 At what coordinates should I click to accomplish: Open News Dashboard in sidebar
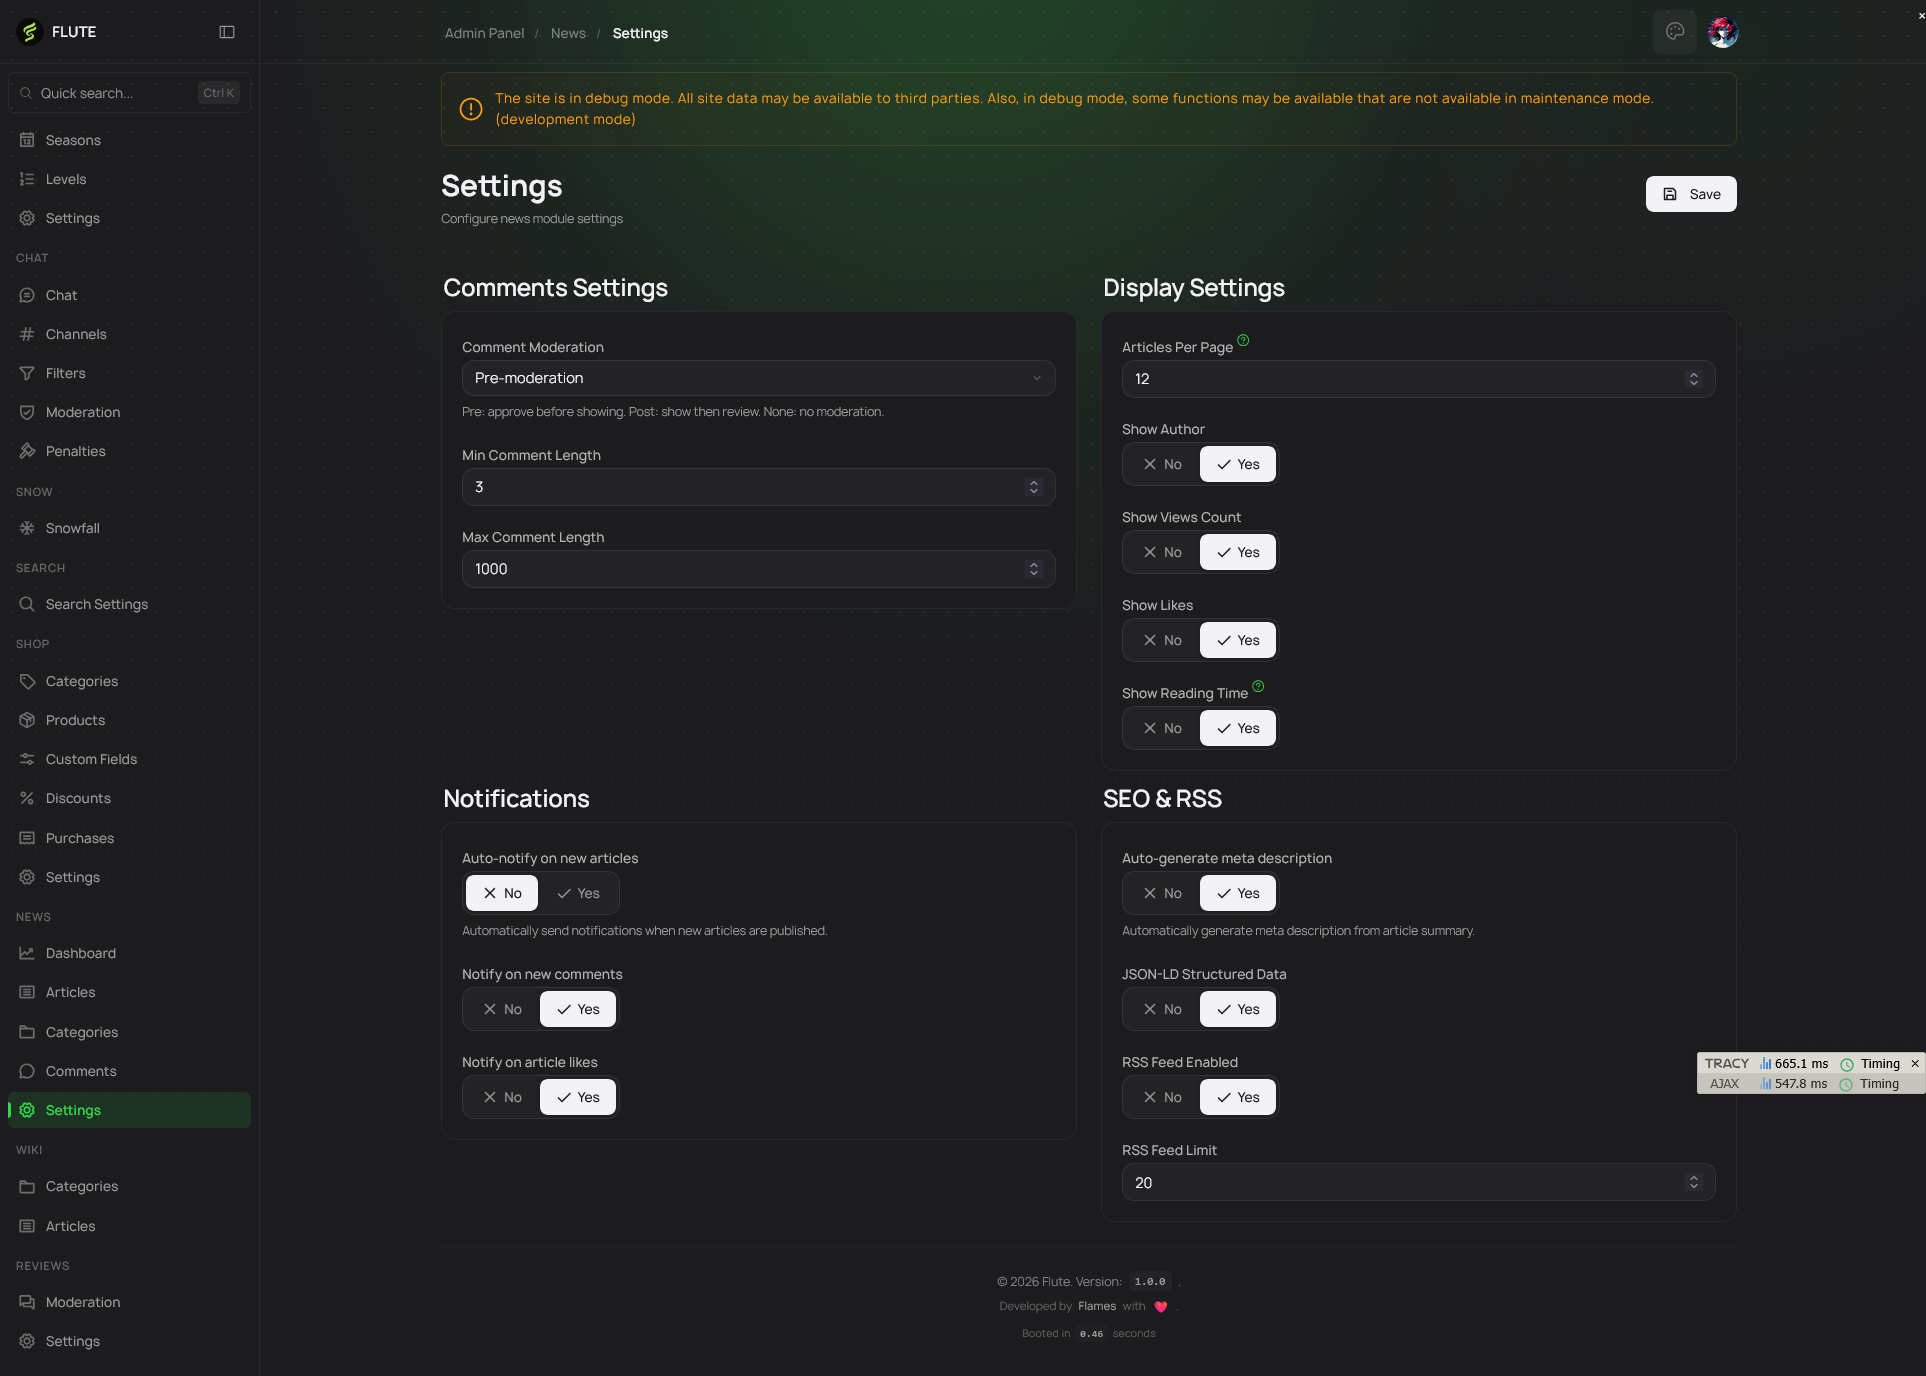pos(80,953)
